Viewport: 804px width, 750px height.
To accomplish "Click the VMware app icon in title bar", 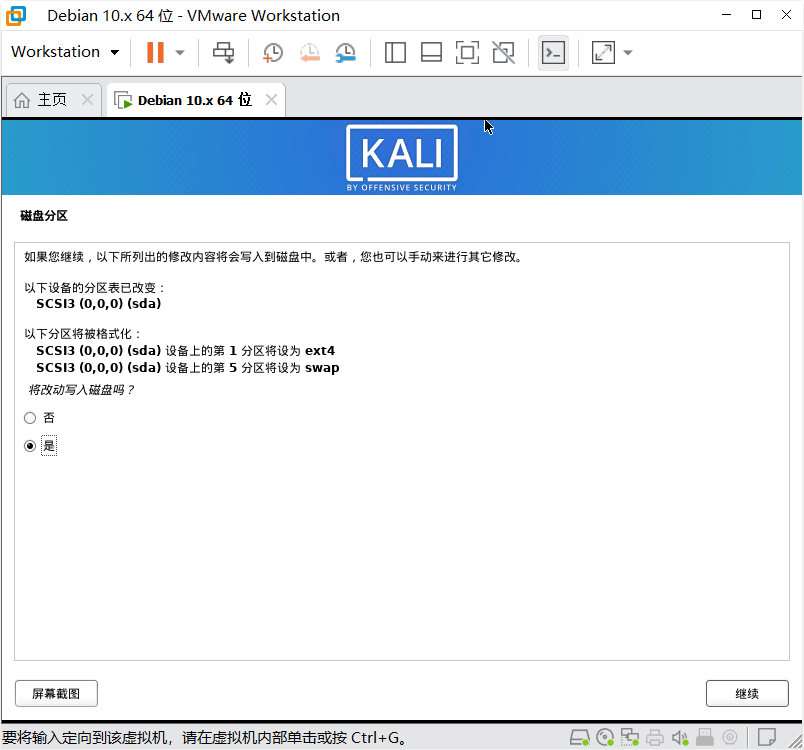I will (x=16, y=15).
